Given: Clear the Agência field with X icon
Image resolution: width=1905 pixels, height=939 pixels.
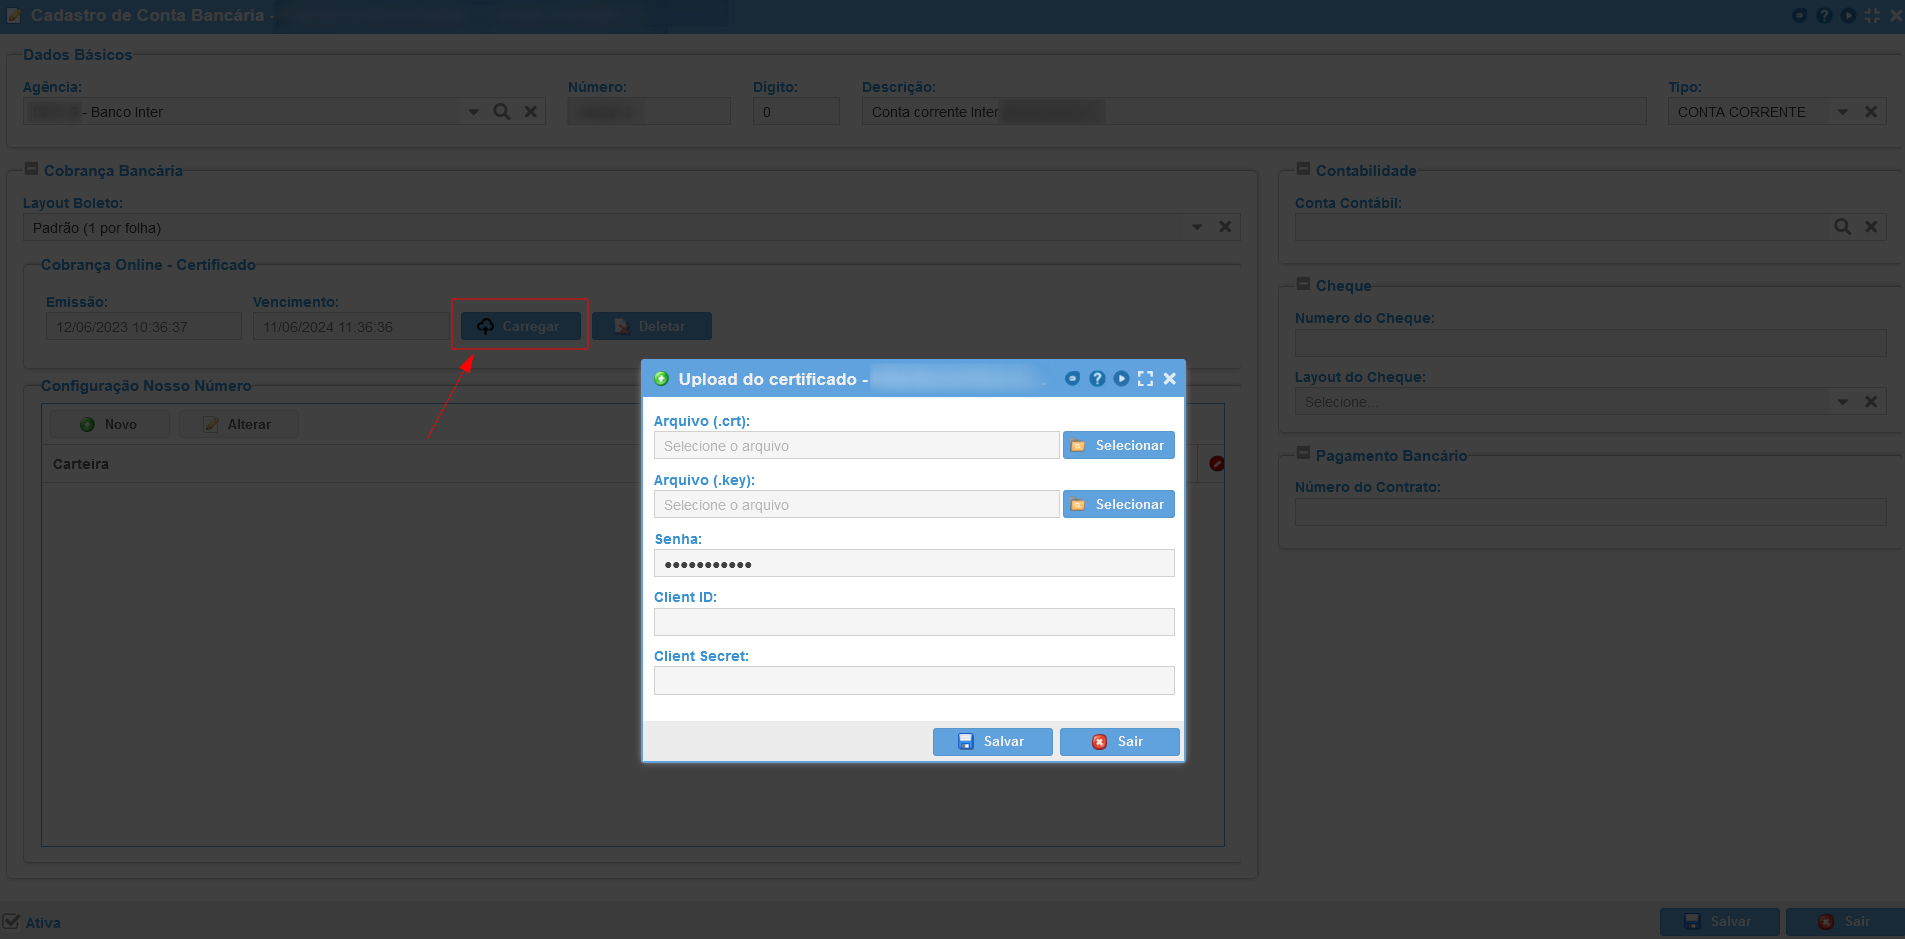Looking at the screenshot, I should click(x=531, y=112).
